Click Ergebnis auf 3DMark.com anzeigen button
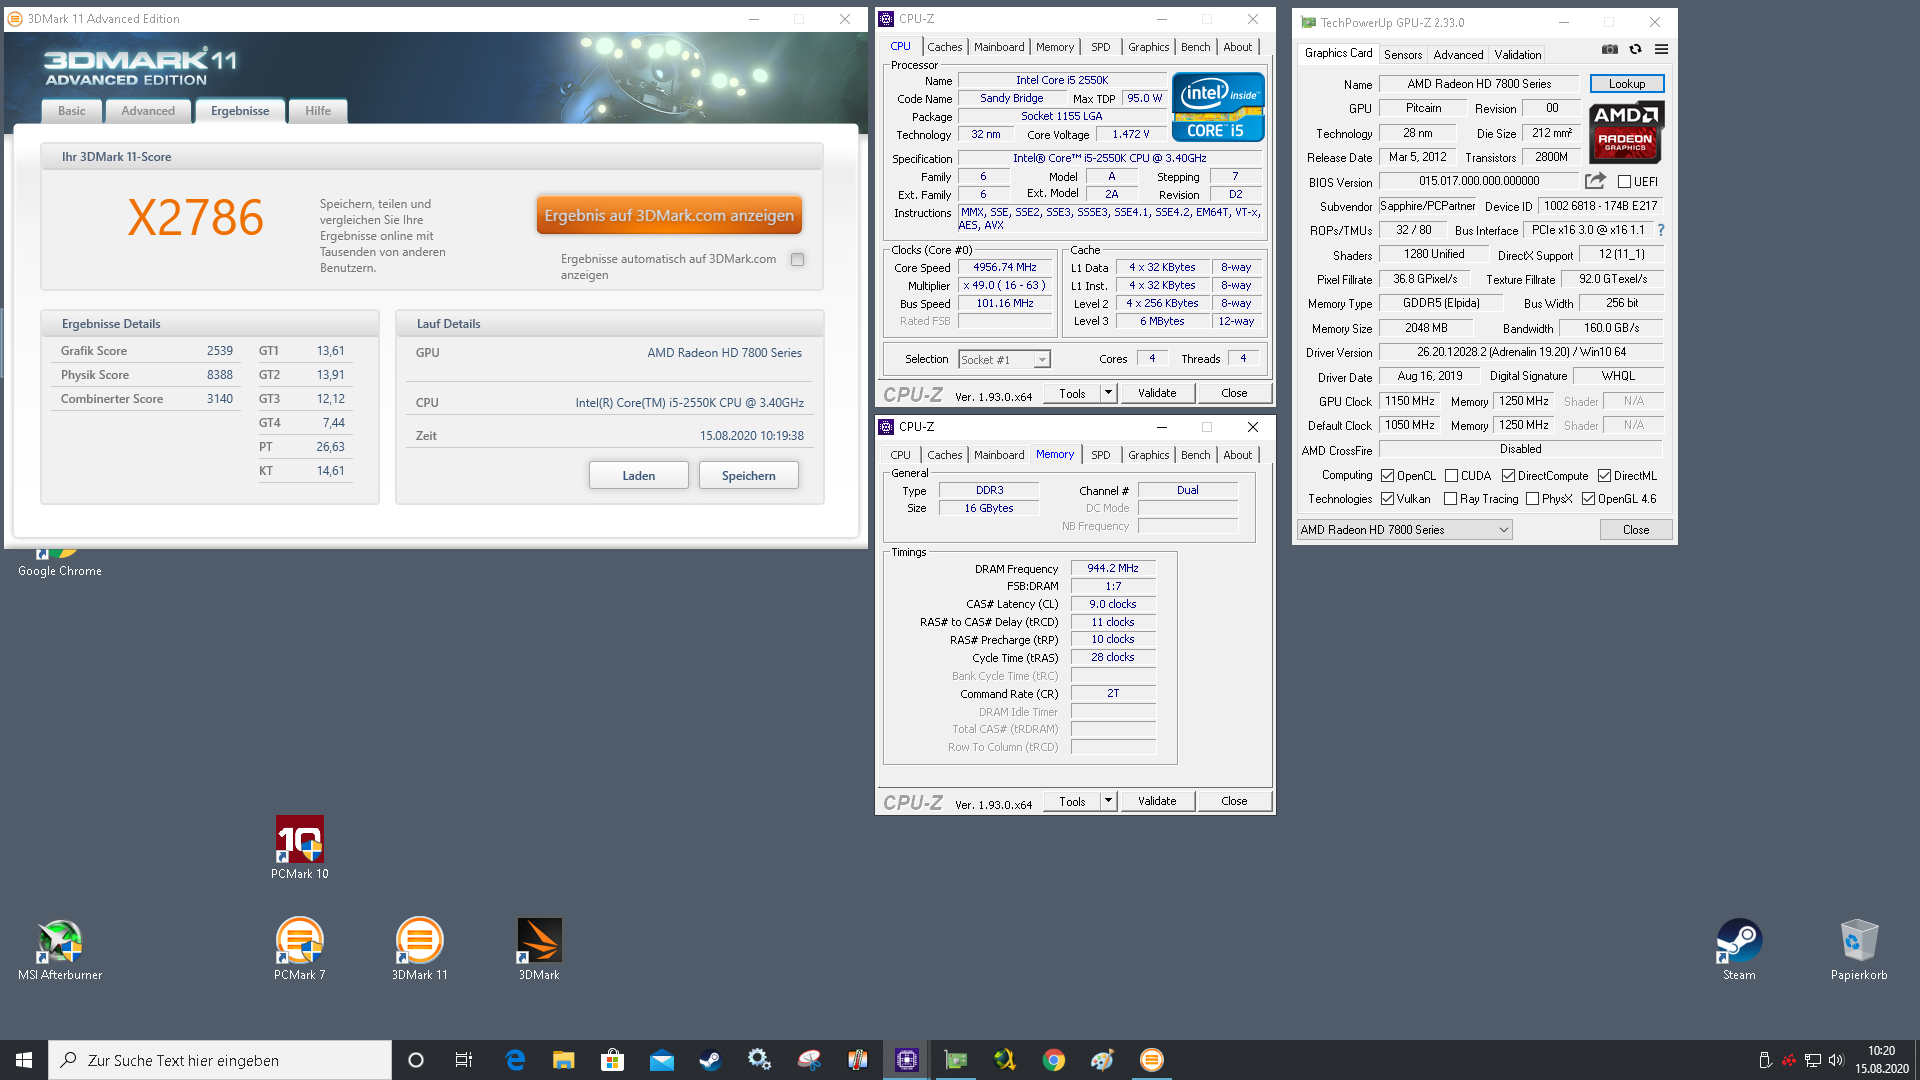The image size is (1920, 1080). 669,215
